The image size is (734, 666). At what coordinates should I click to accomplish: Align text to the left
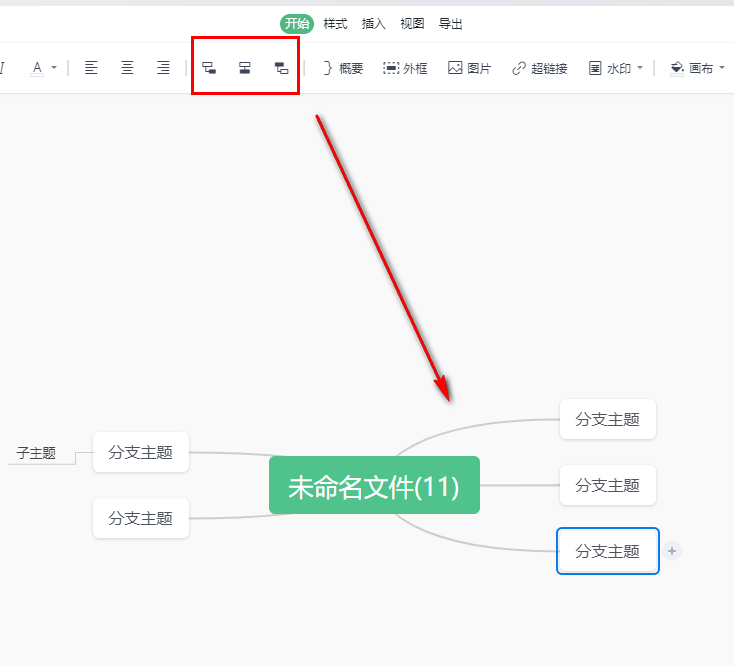pyautogui.click(x=91, y=68)
